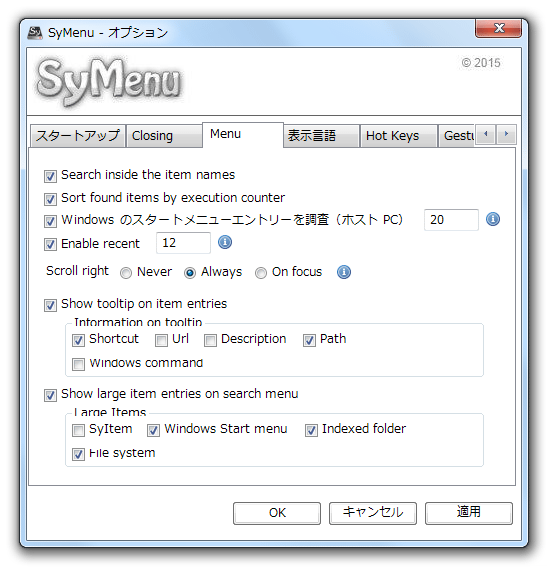Select the Never scroll right option
The width and height of the screenshot is (551, 569).
126,273
